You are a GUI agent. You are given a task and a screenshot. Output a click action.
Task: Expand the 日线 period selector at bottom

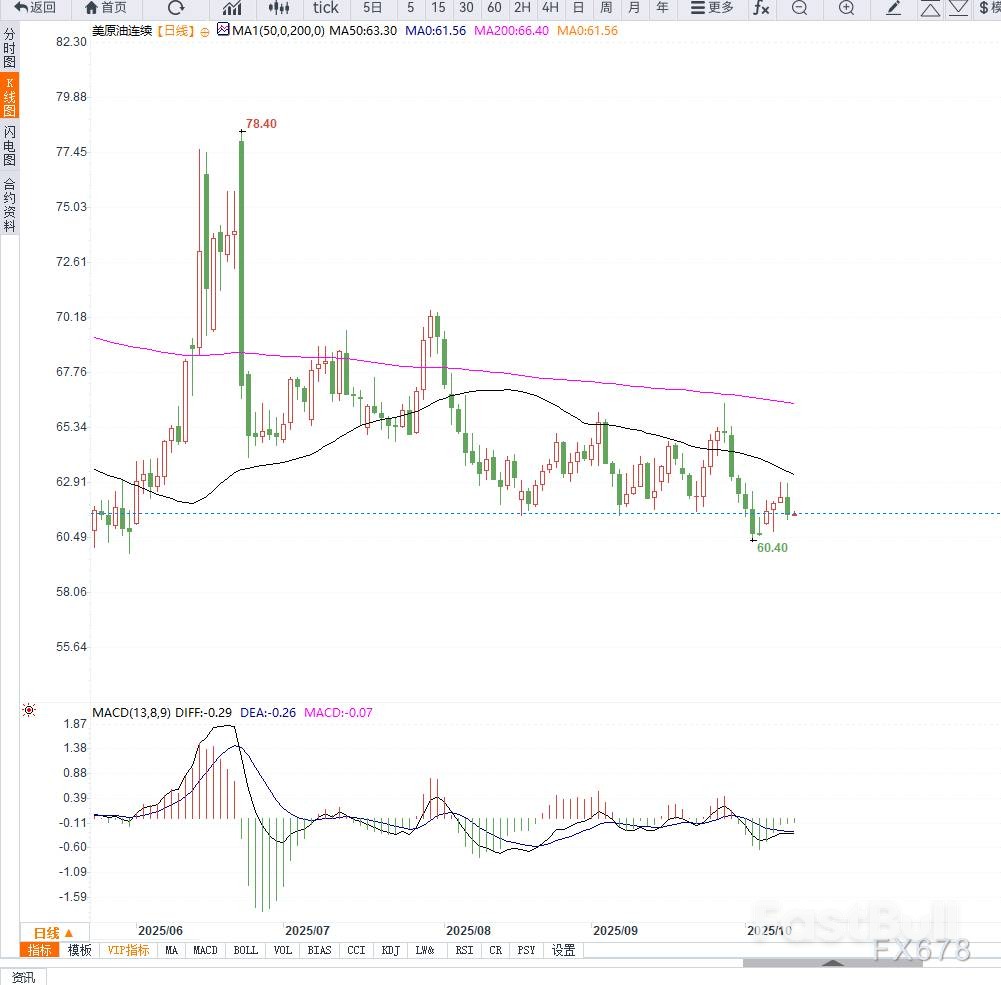pyautogui.click(x=54, y=933)
